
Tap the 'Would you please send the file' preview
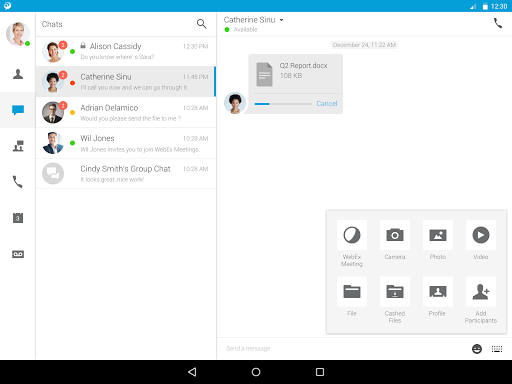coord(131,118)
